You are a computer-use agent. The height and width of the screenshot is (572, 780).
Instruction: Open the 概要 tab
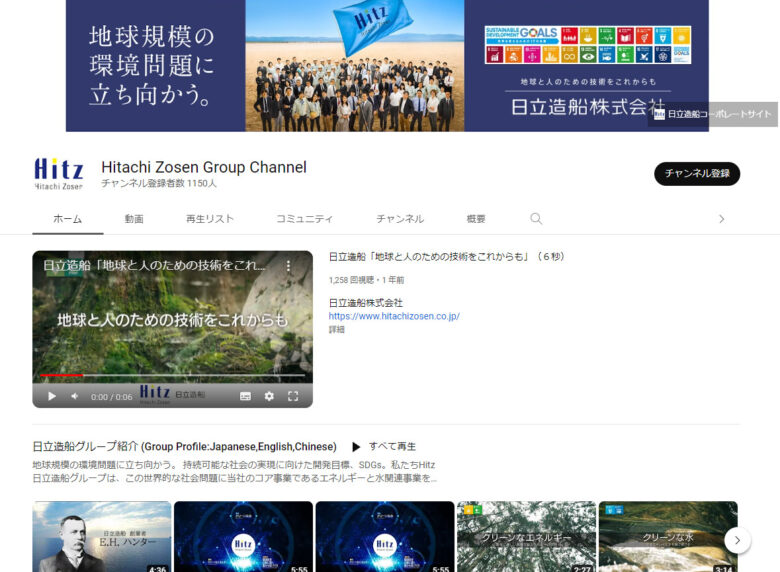(x=476, y=219)
